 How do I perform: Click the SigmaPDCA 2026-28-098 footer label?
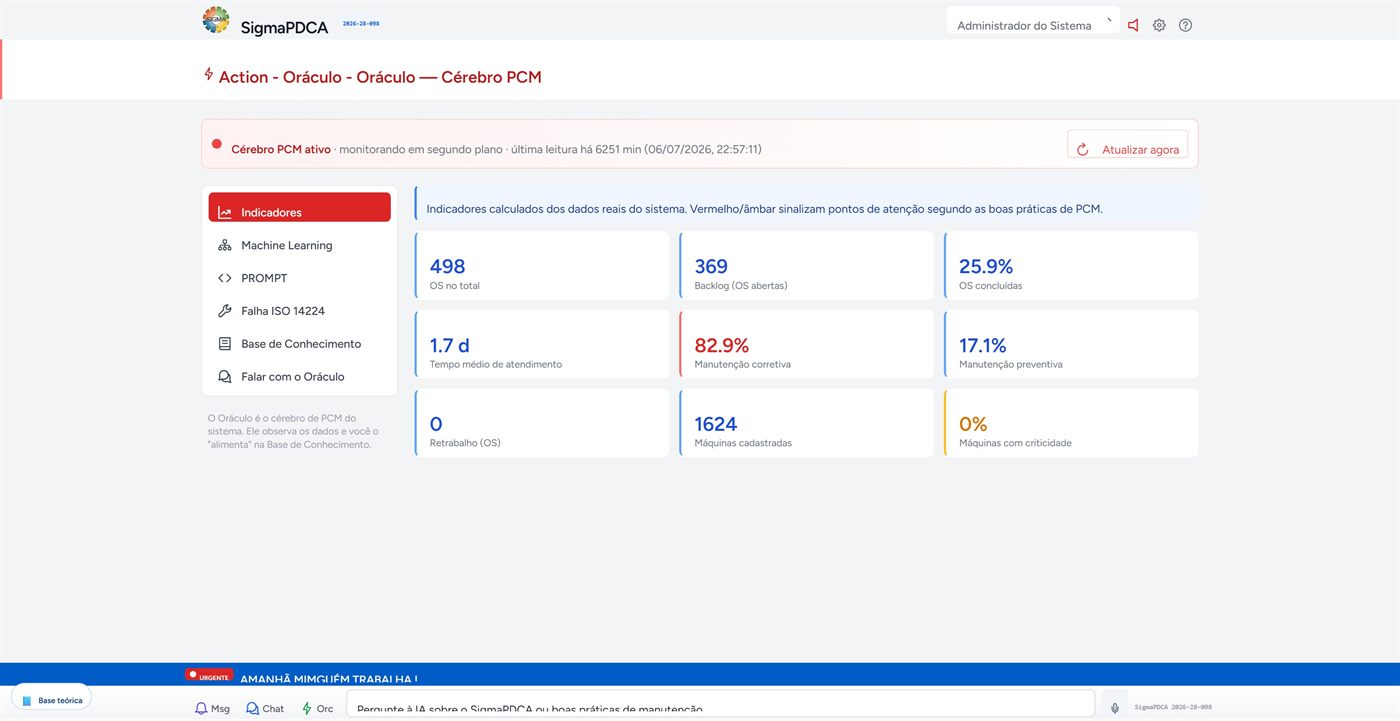(x=1173, y=707)
